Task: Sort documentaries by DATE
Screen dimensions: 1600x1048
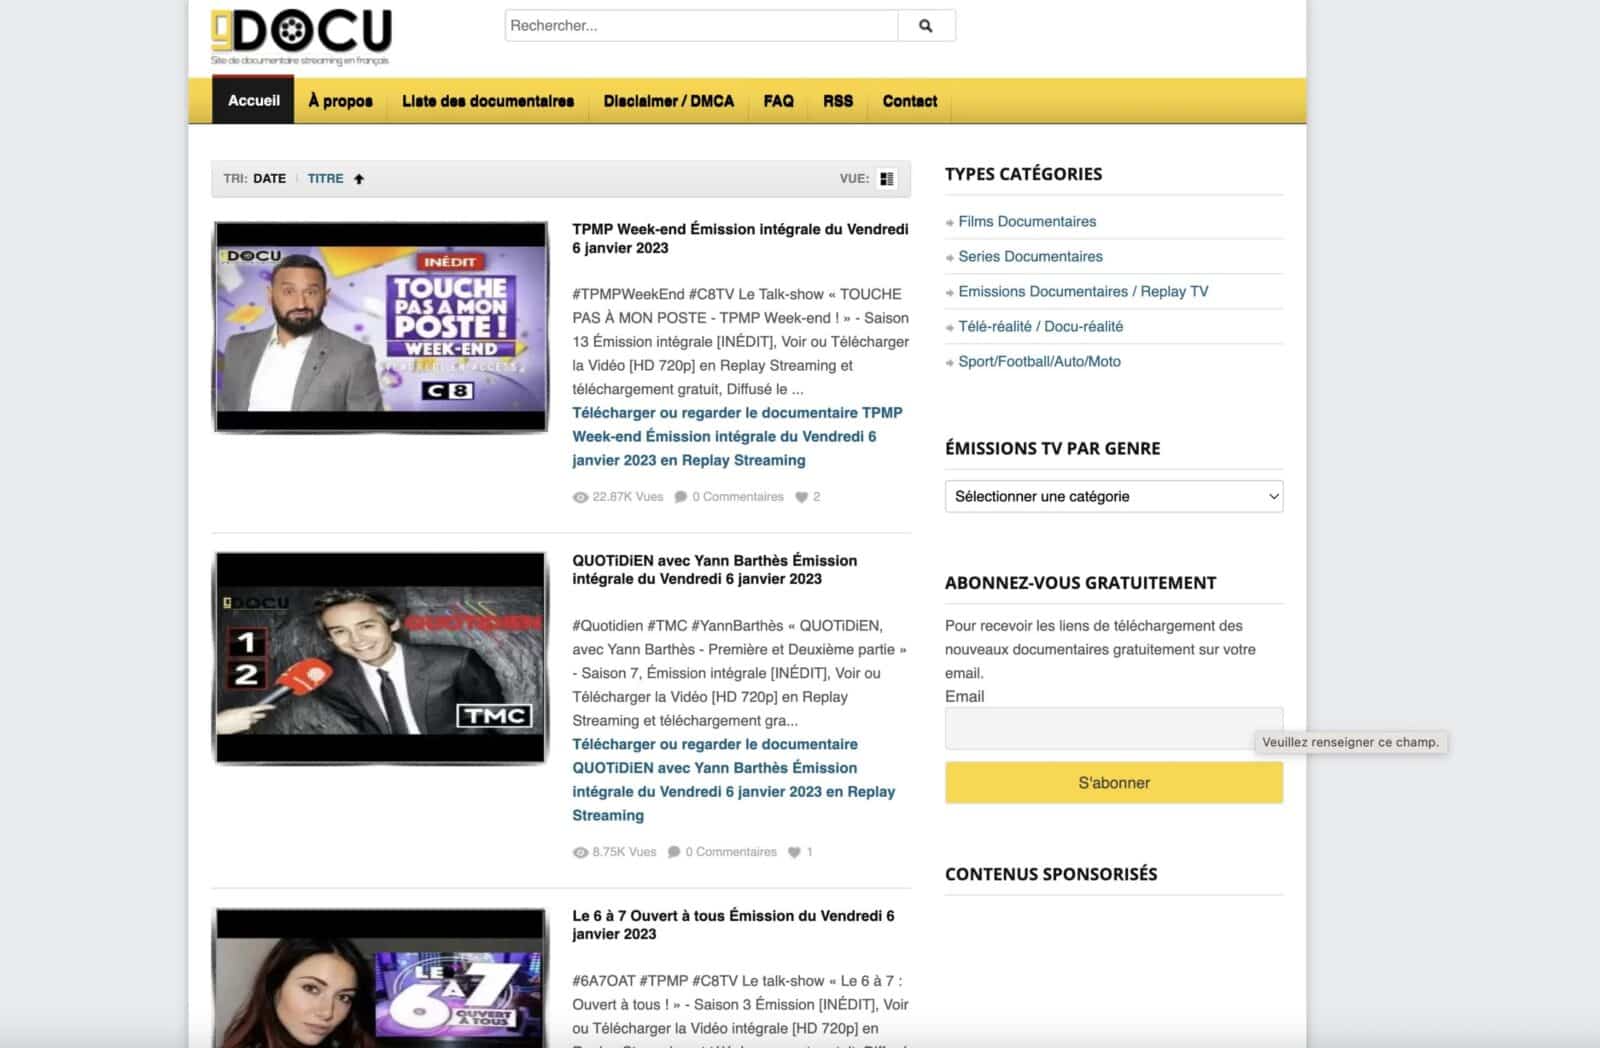Action: point(269,179)
